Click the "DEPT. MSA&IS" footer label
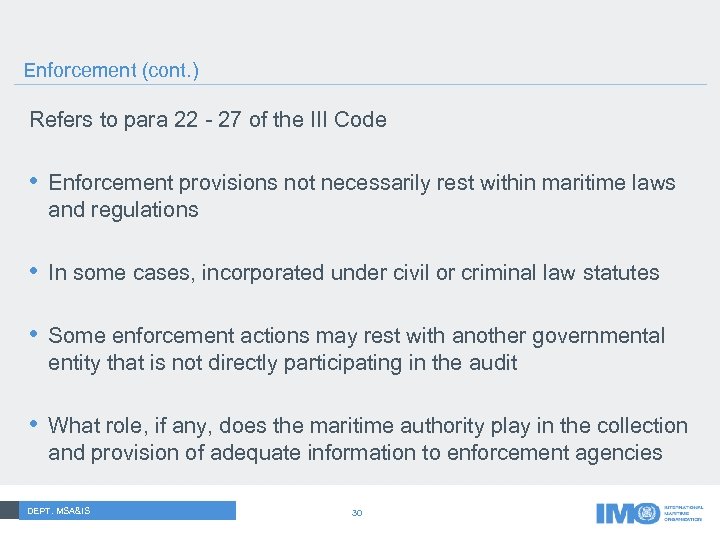Screen dimensions: 720x540 [59, 512]
